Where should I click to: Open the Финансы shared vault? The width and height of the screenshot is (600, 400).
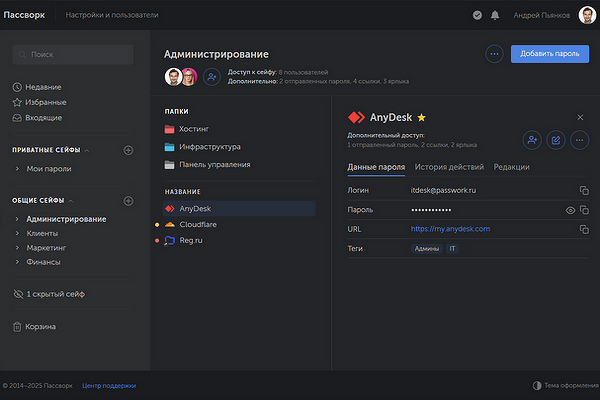pos(43,262)
